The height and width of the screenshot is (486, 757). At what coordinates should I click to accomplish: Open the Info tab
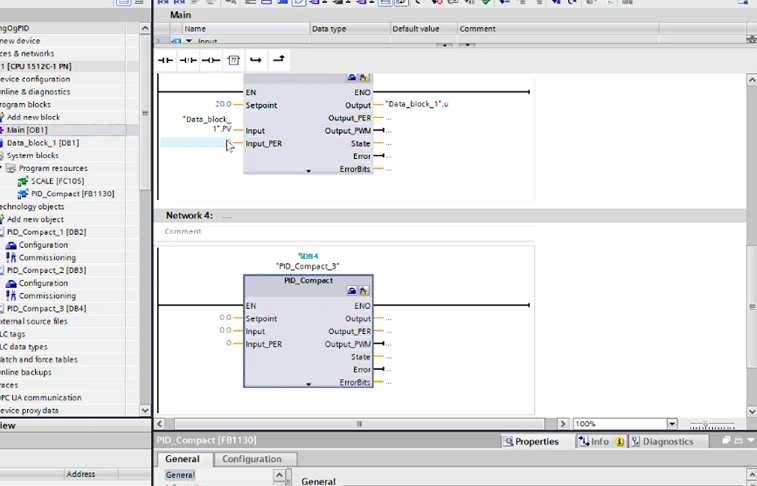pos(601,442)
